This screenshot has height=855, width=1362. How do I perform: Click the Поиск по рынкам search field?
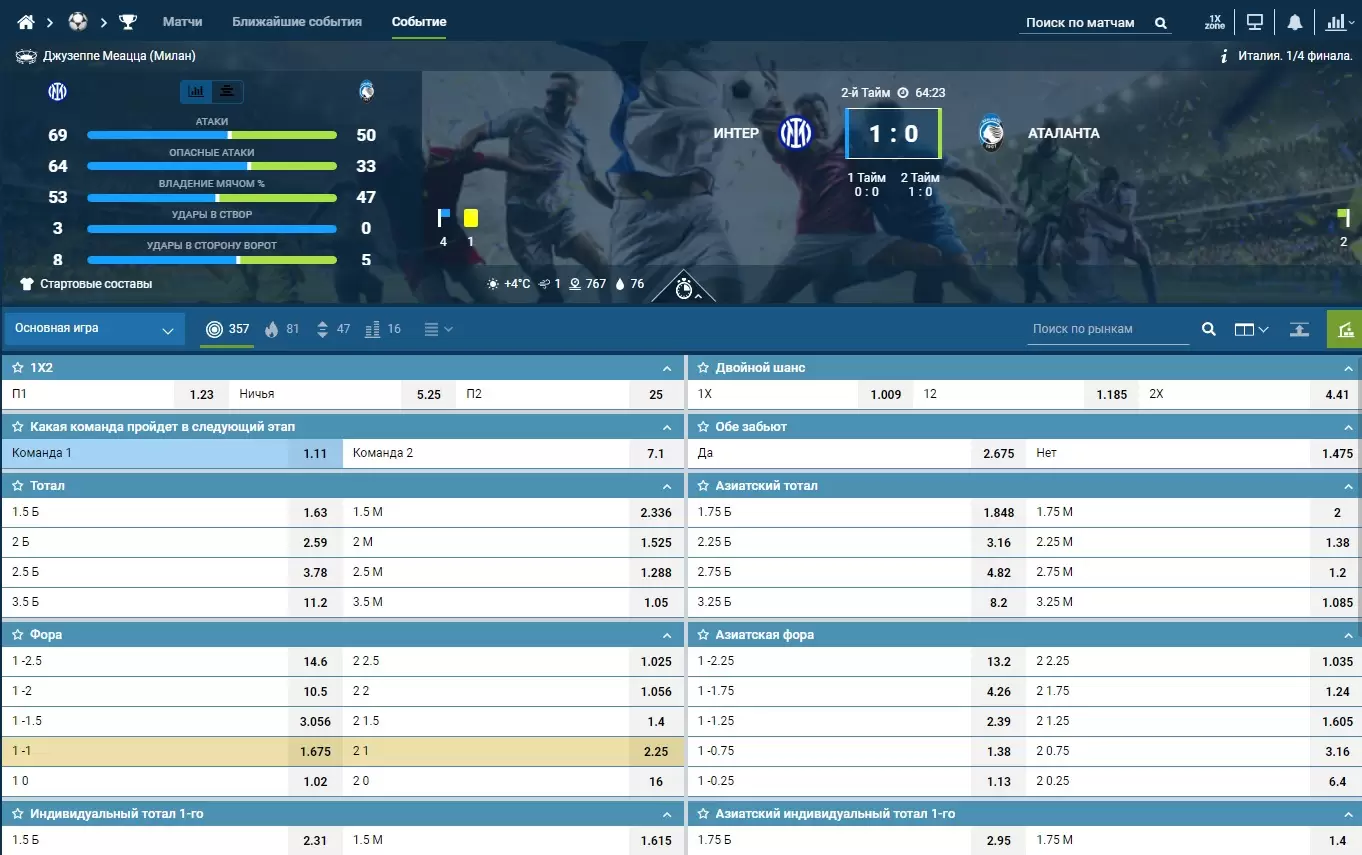pos(1108,329)
